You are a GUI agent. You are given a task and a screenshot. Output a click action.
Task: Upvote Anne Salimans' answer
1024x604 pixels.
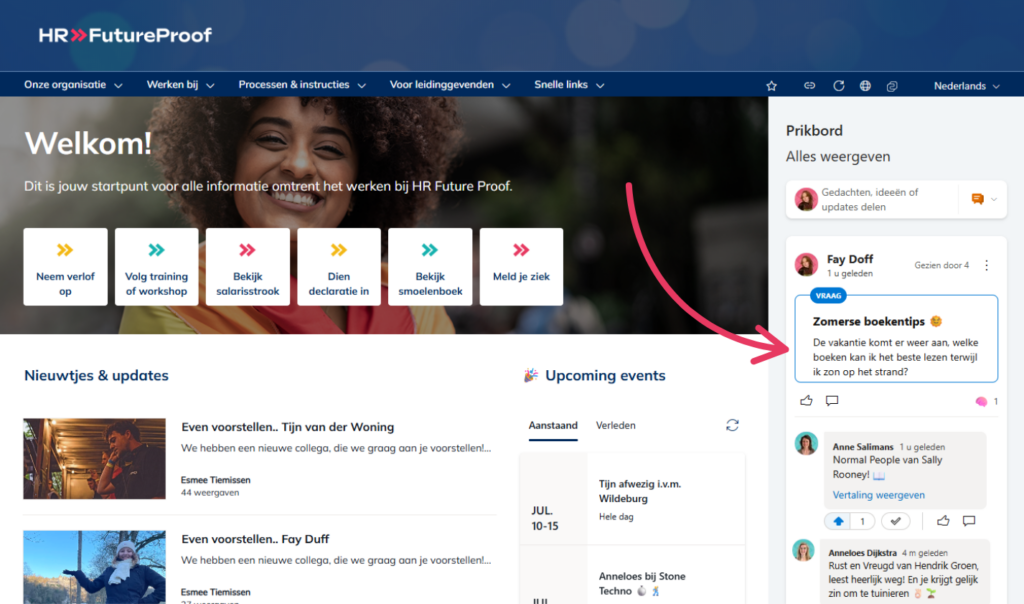[x=839, y=521]
